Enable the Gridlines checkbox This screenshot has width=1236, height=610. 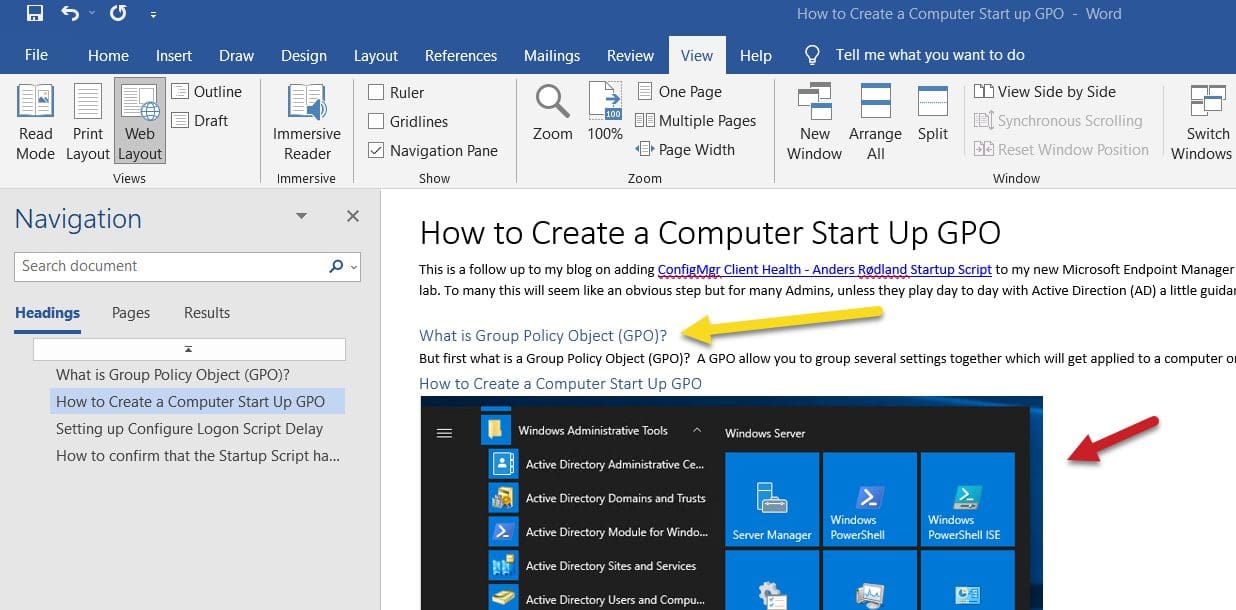(x=376, y=122)
